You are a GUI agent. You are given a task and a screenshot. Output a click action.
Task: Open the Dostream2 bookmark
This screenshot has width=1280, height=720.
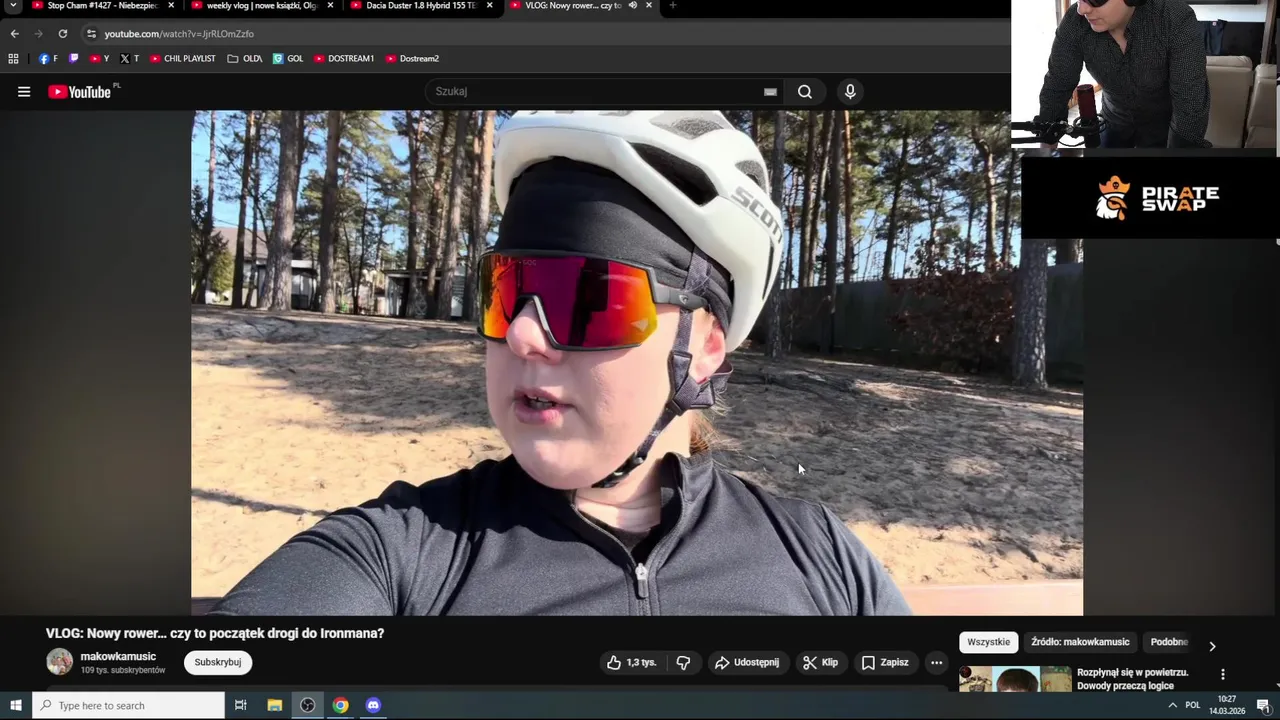tap(413, 59)
